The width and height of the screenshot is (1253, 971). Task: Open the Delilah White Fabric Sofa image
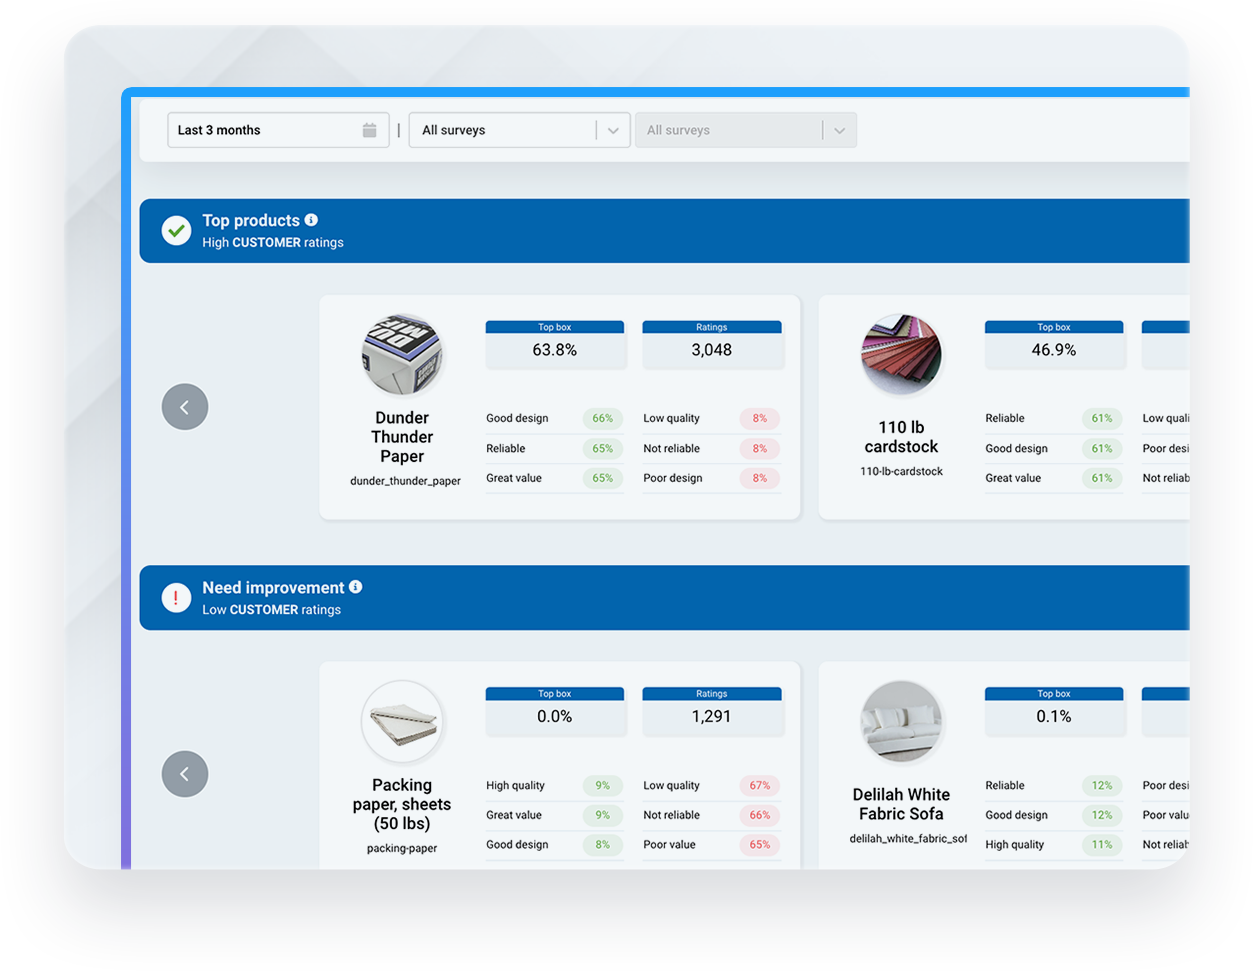[x=901, y=722]
